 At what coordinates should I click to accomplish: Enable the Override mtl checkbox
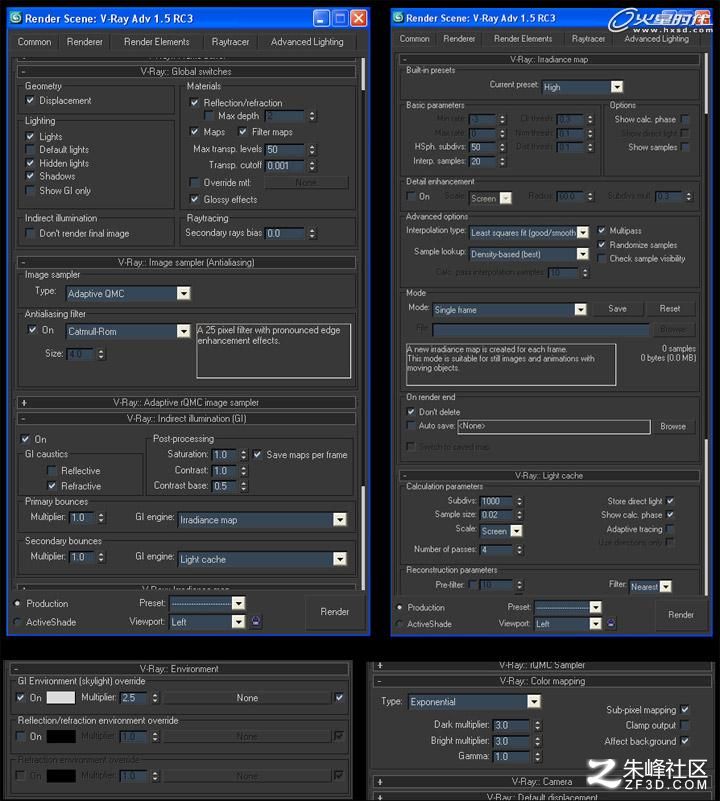point(194,182)
